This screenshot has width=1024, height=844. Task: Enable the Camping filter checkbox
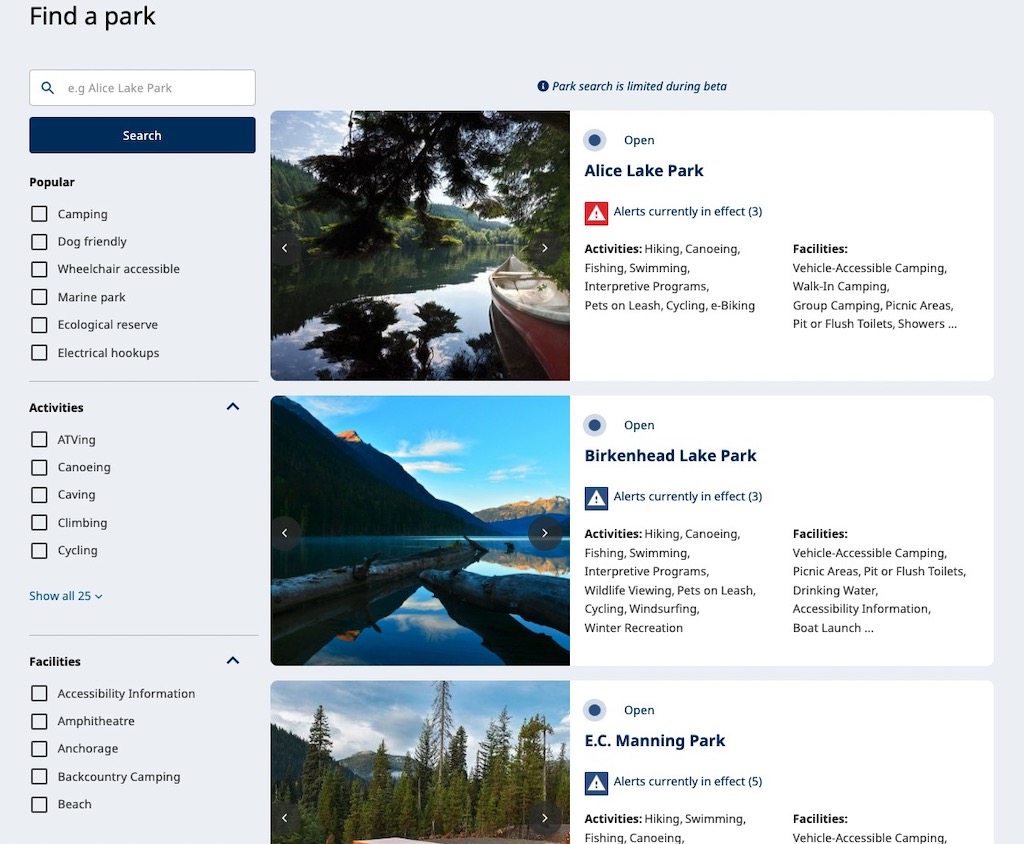39,214
